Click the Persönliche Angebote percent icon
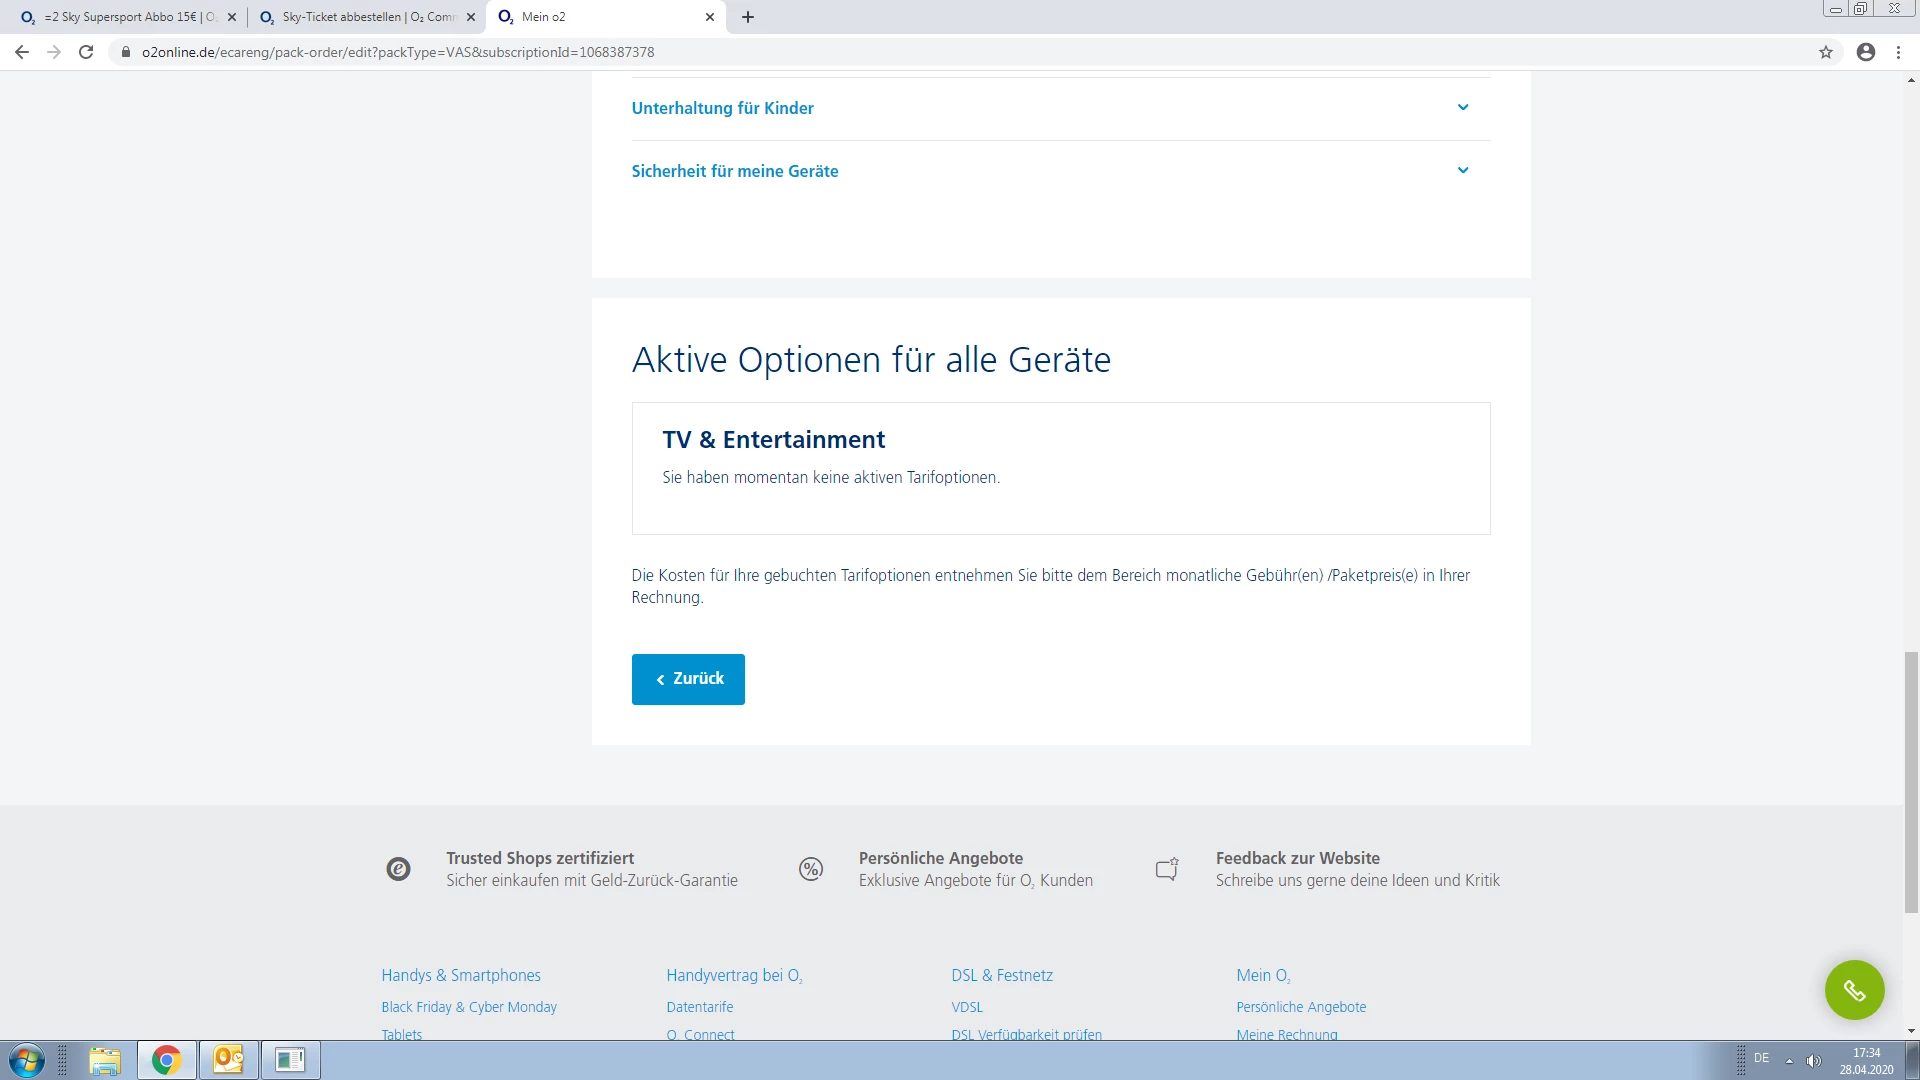The image size is (1920, 1080). 811,869
